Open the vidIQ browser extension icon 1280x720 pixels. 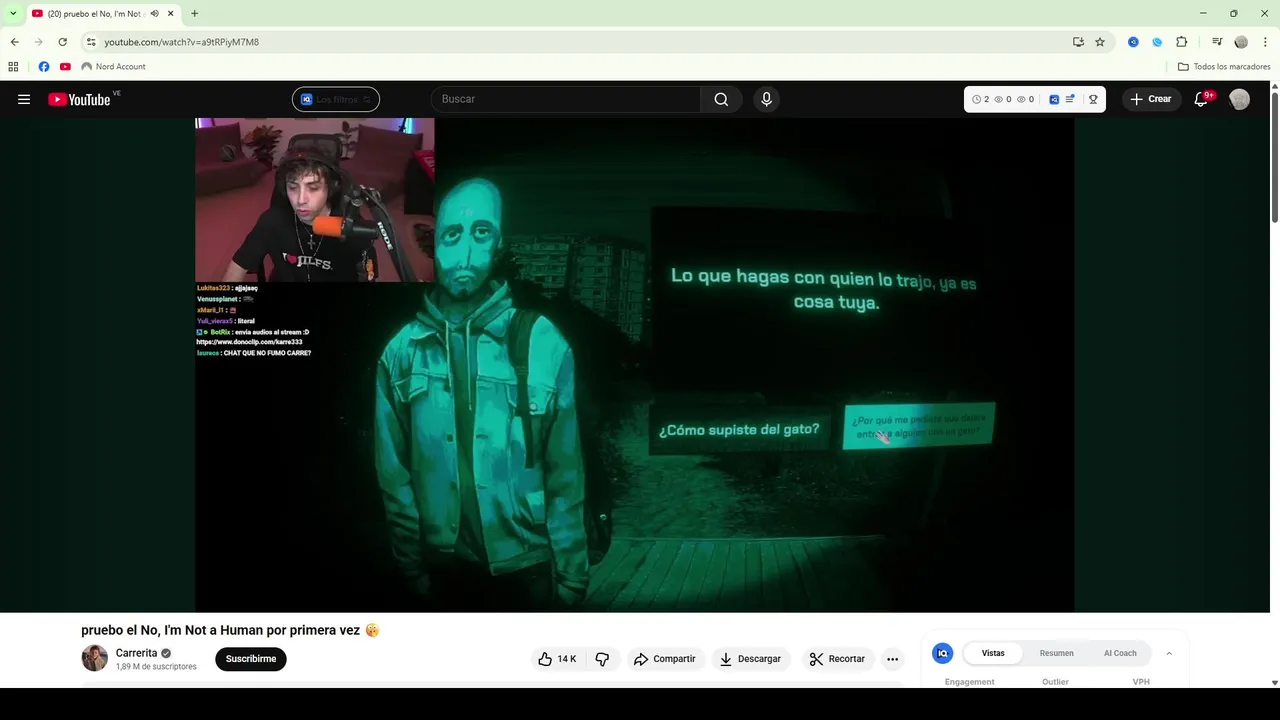(x=1133, y=42)
